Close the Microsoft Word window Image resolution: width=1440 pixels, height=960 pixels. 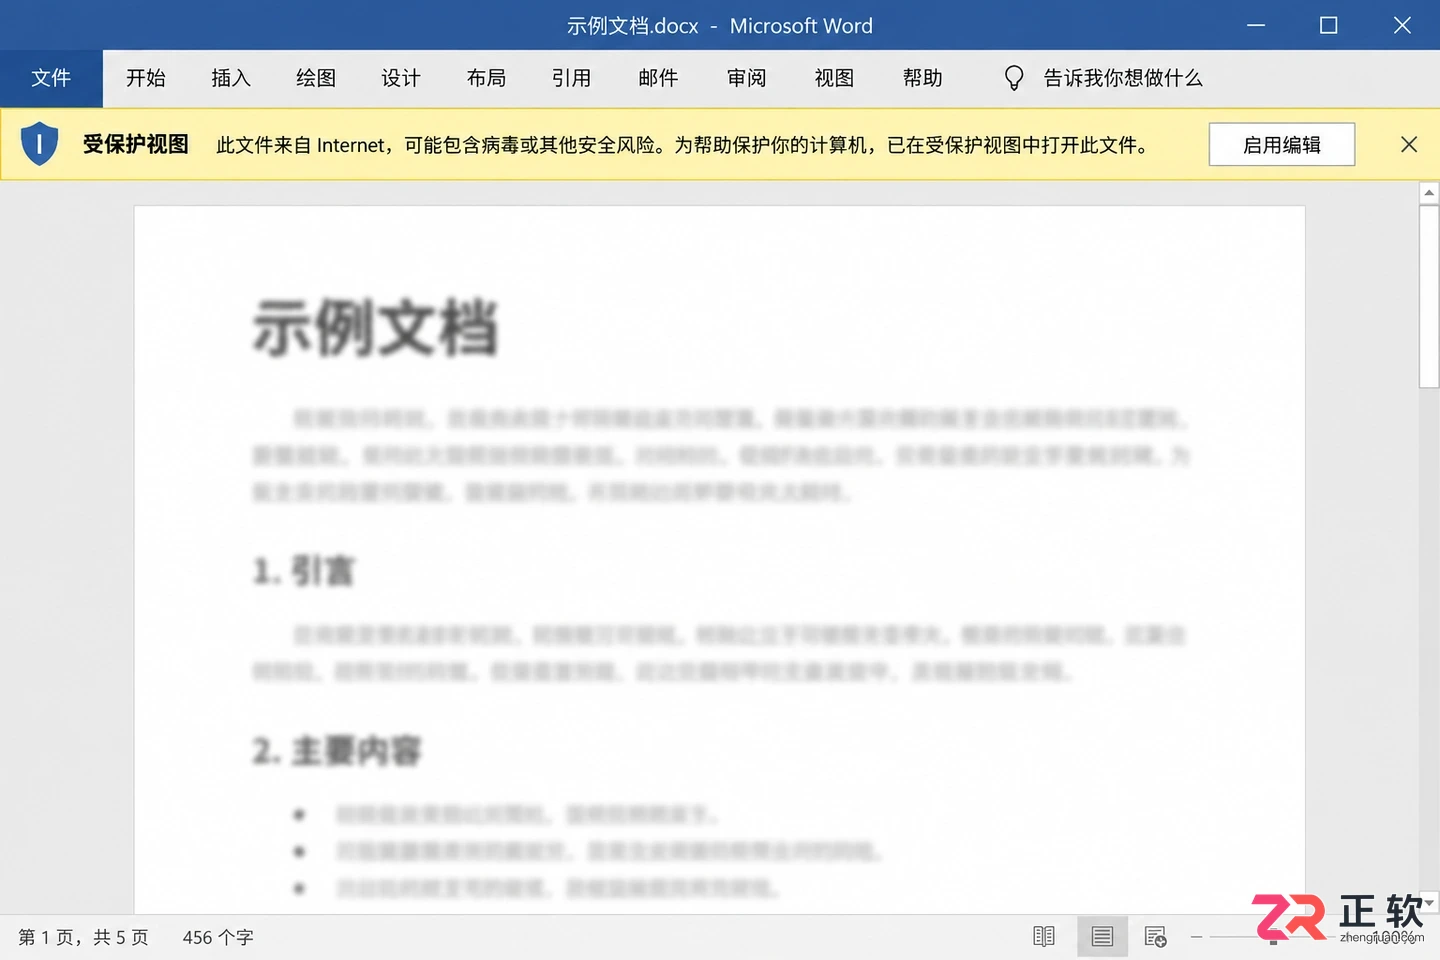tap(1402, 25)
